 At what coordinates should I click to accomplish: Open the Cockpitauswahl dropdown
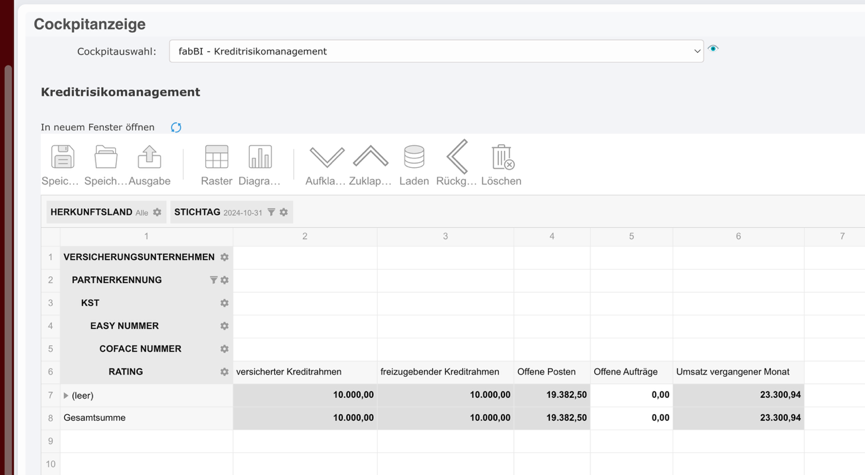(436, 51)
